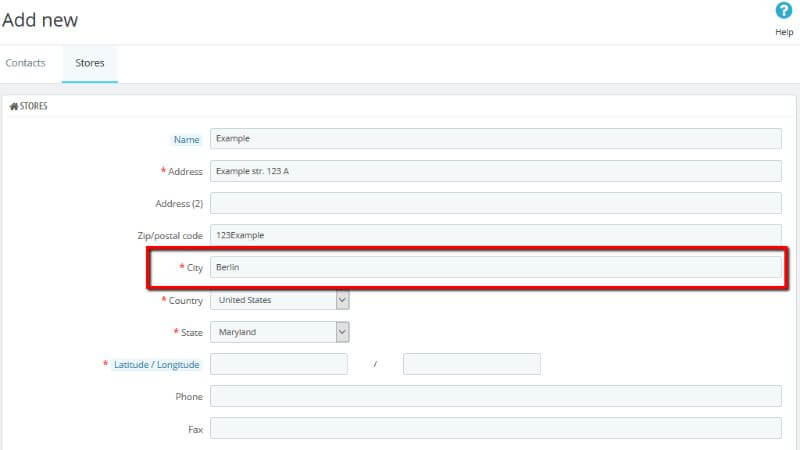Select the Zip/postal code input
Image resolution: width=800 pixels, height=450 pixels.
click(x=495, y=235)
